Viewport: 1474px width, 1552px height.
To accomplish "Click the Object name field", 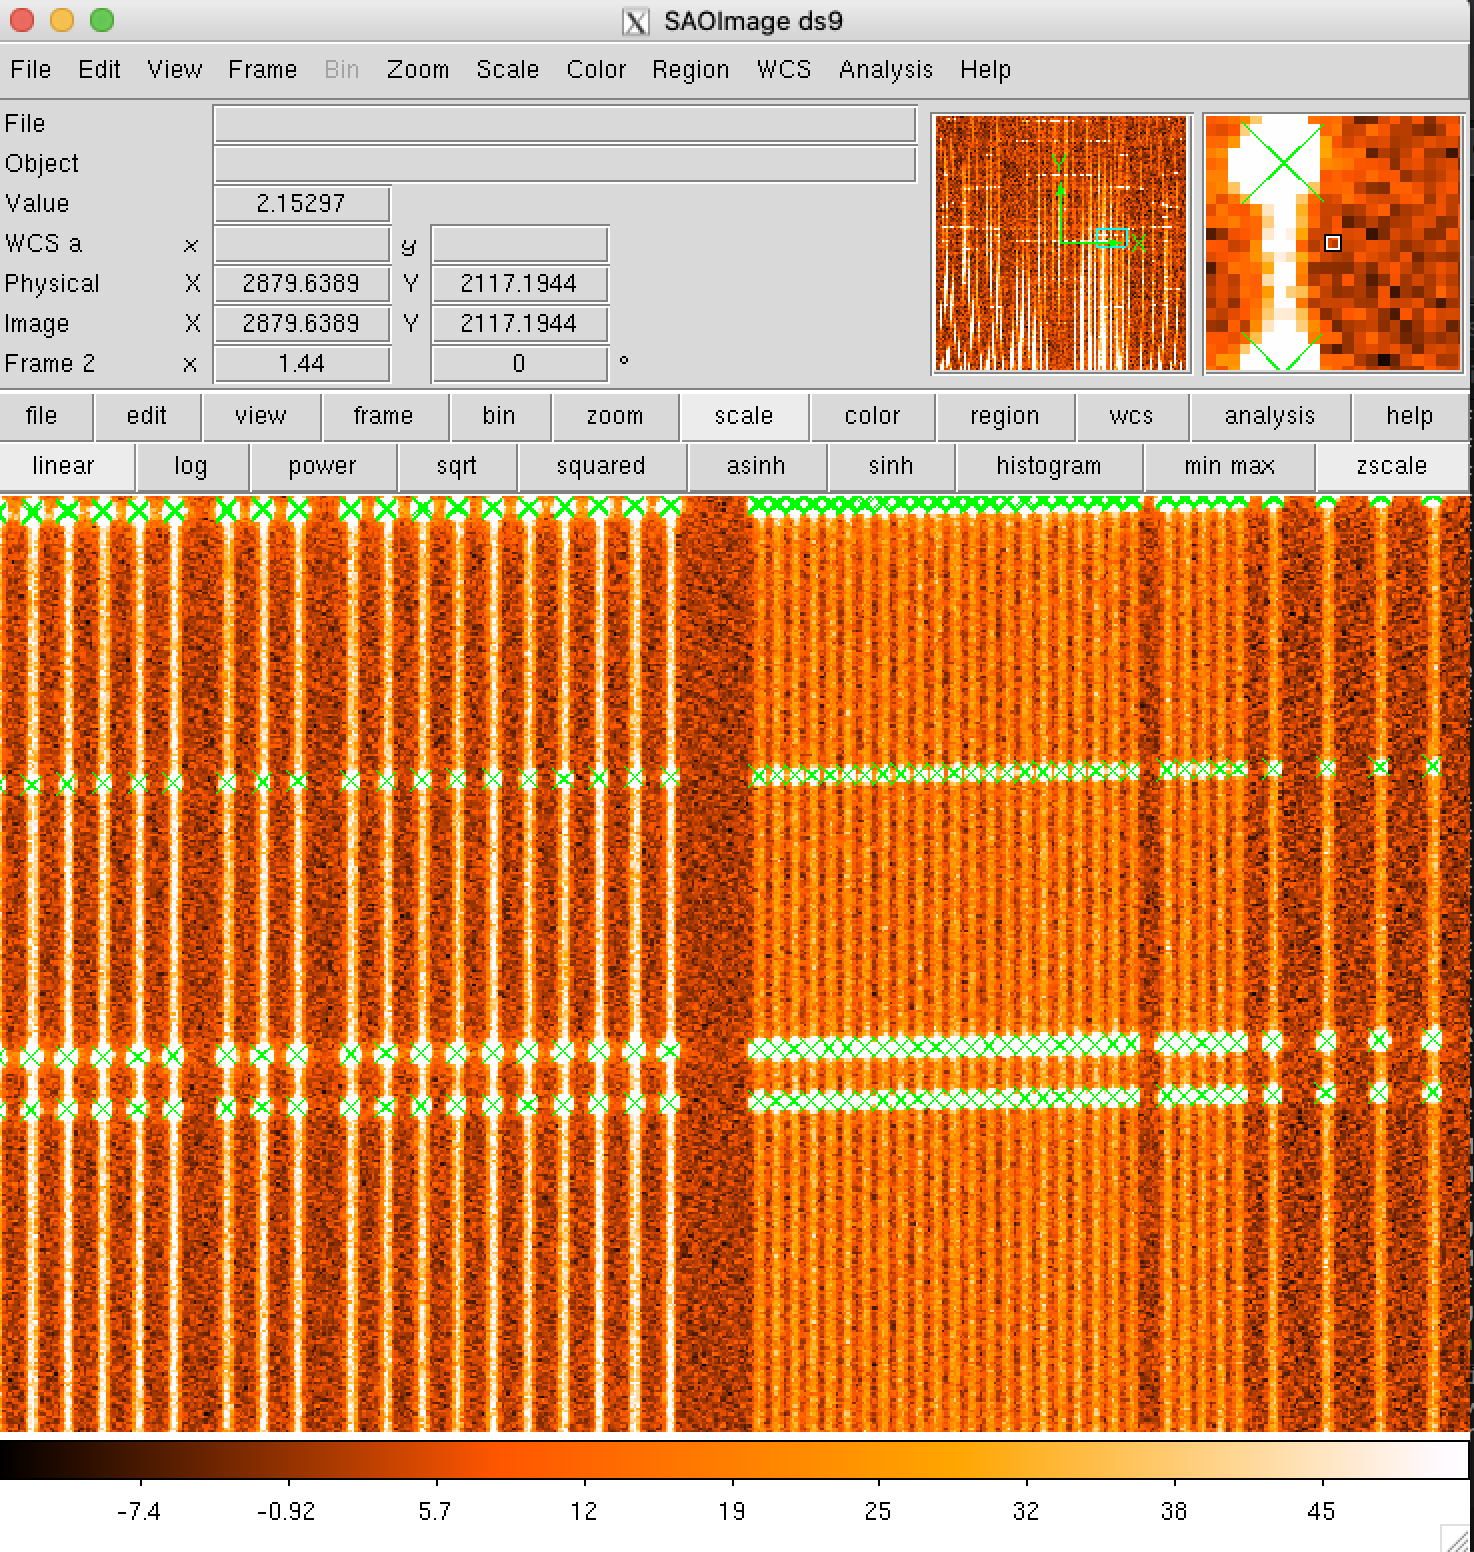I will tap(564, 164).
